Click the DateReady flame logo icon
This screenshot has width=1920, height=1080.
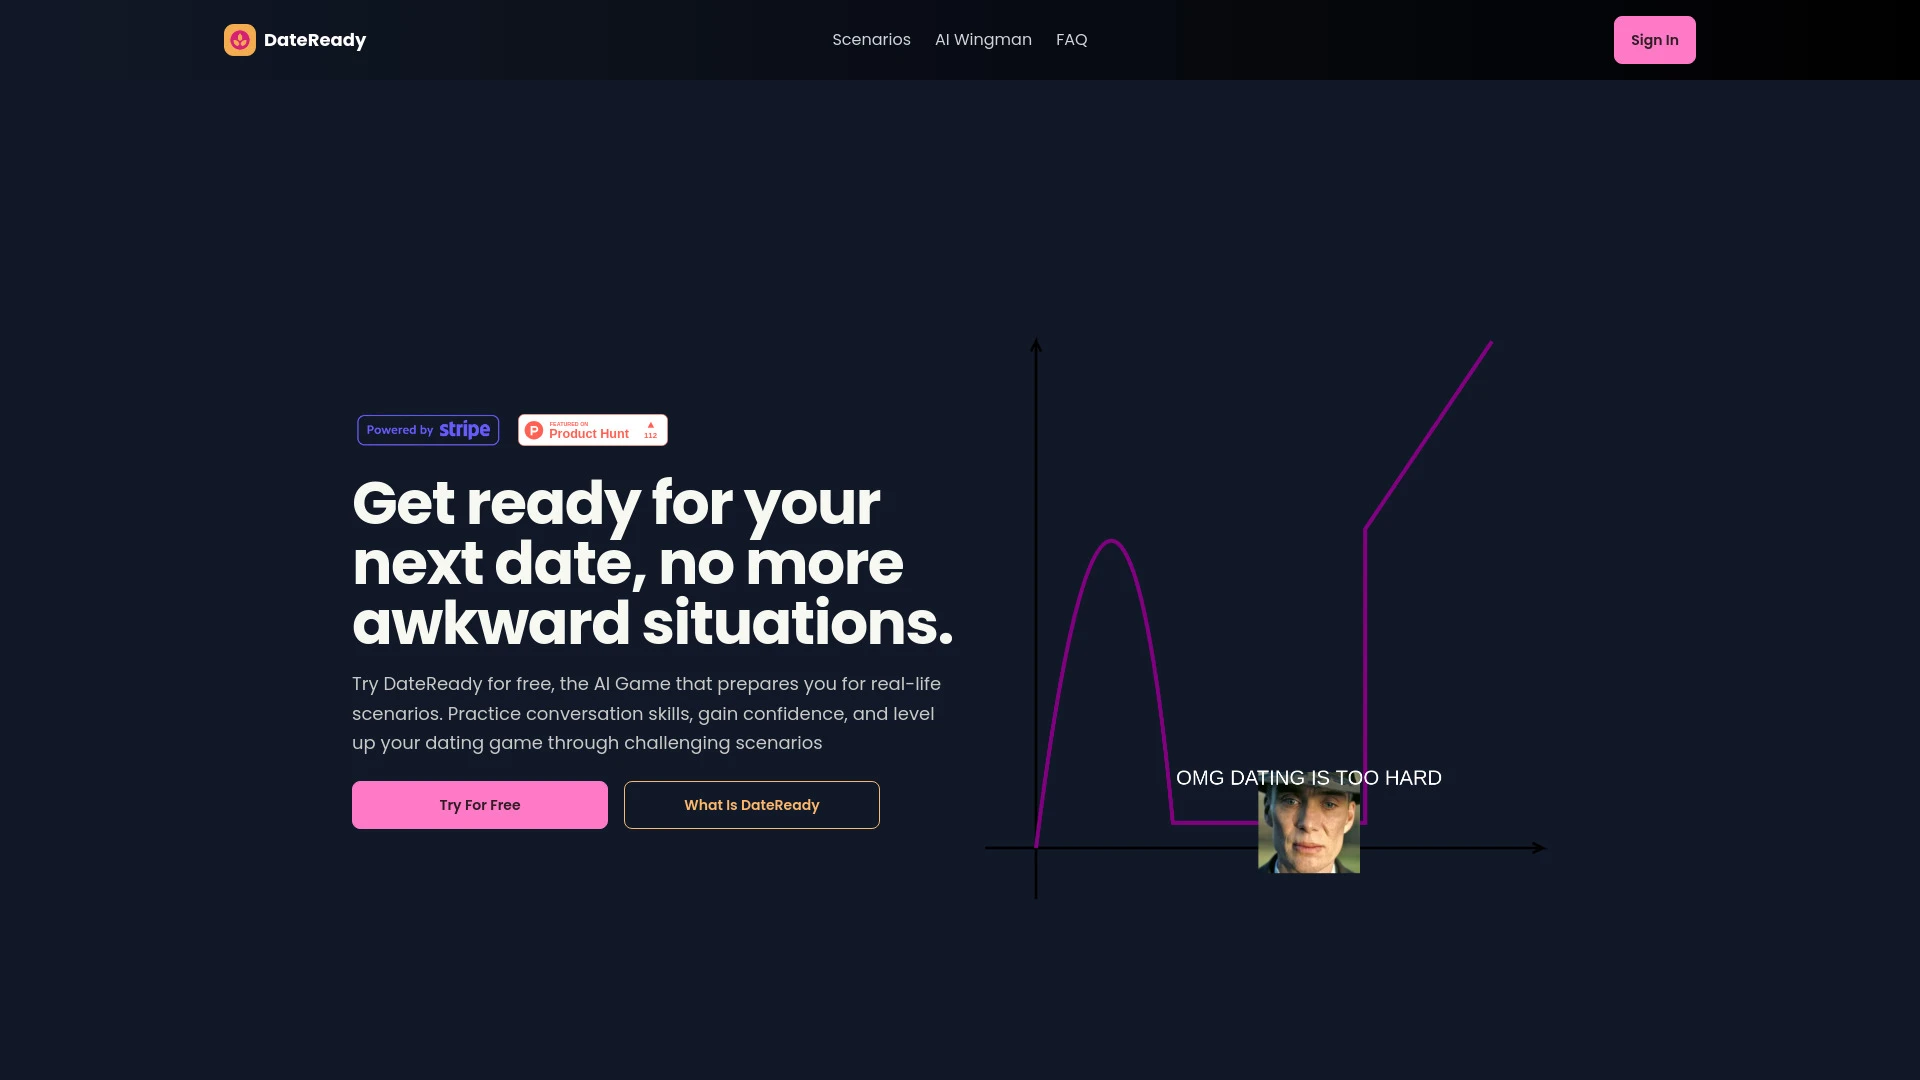239,40
